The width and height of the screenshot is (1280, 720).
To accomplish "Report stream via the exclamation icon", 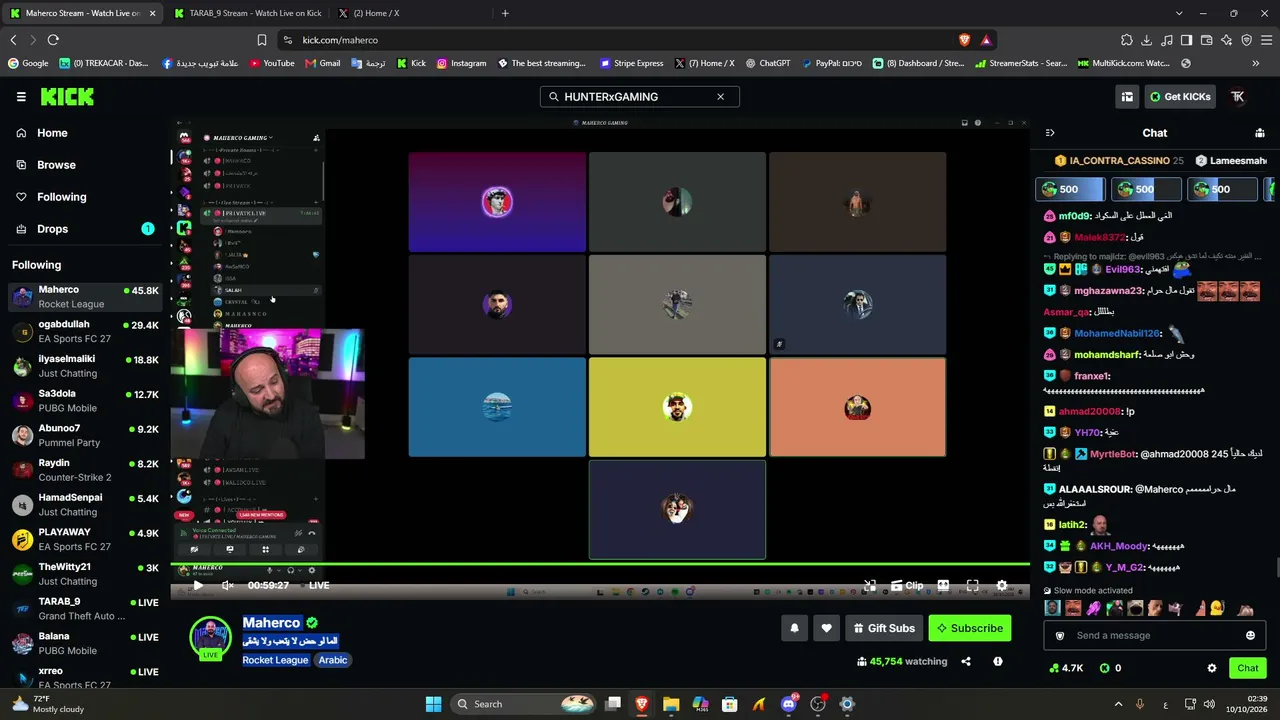I will (997, 661).
